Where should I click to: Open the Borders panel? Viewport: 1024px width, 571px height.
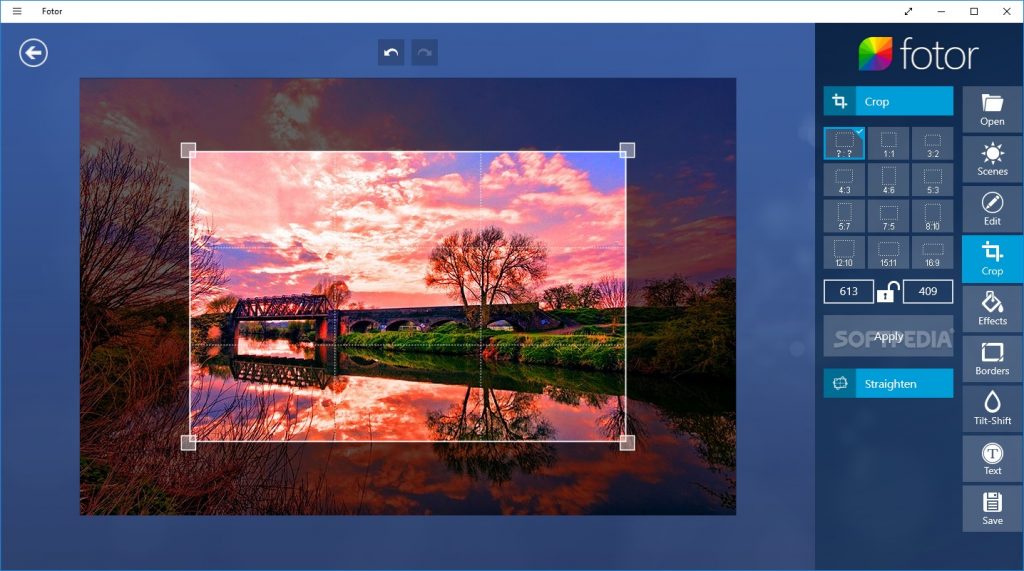point(992,359)
